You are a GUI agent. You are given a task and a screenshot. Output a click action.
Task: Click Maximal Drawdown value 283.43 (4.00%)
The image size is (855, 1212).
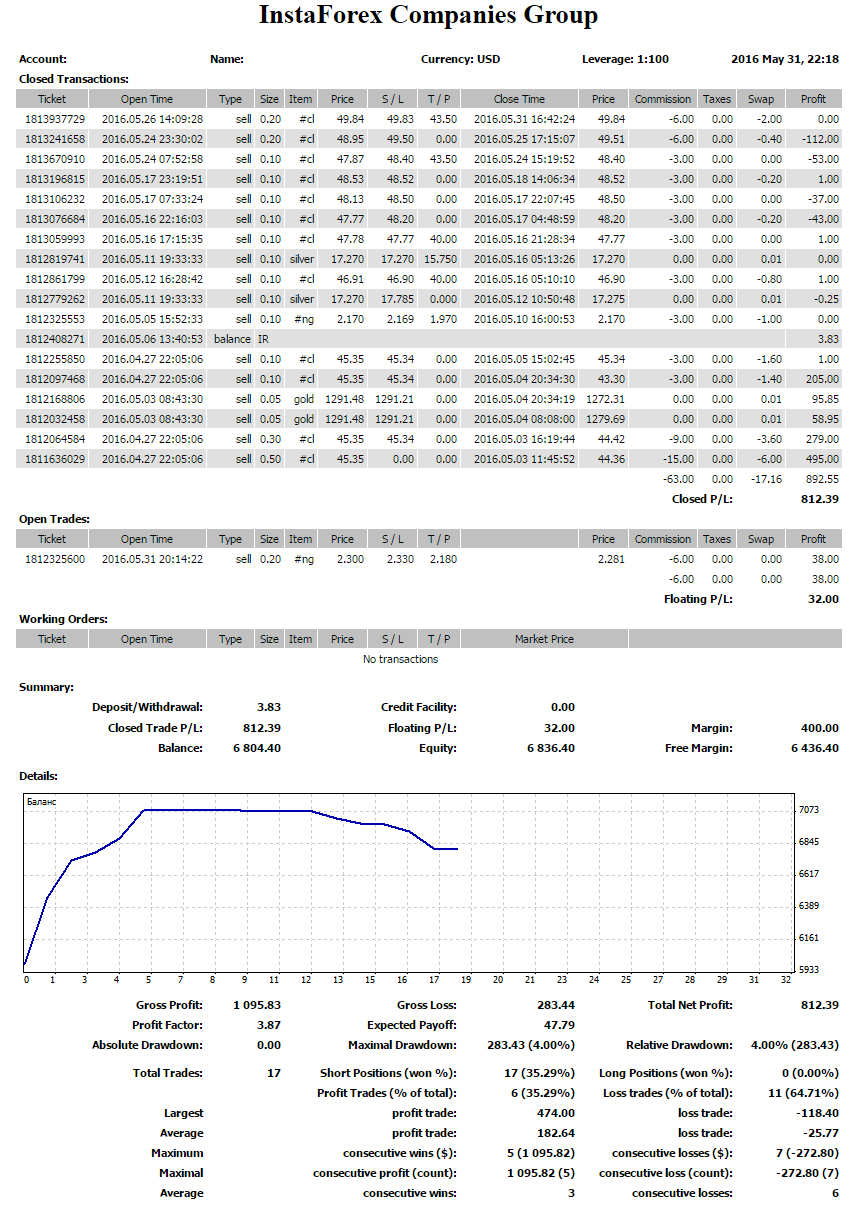(x=531, y=1045)
